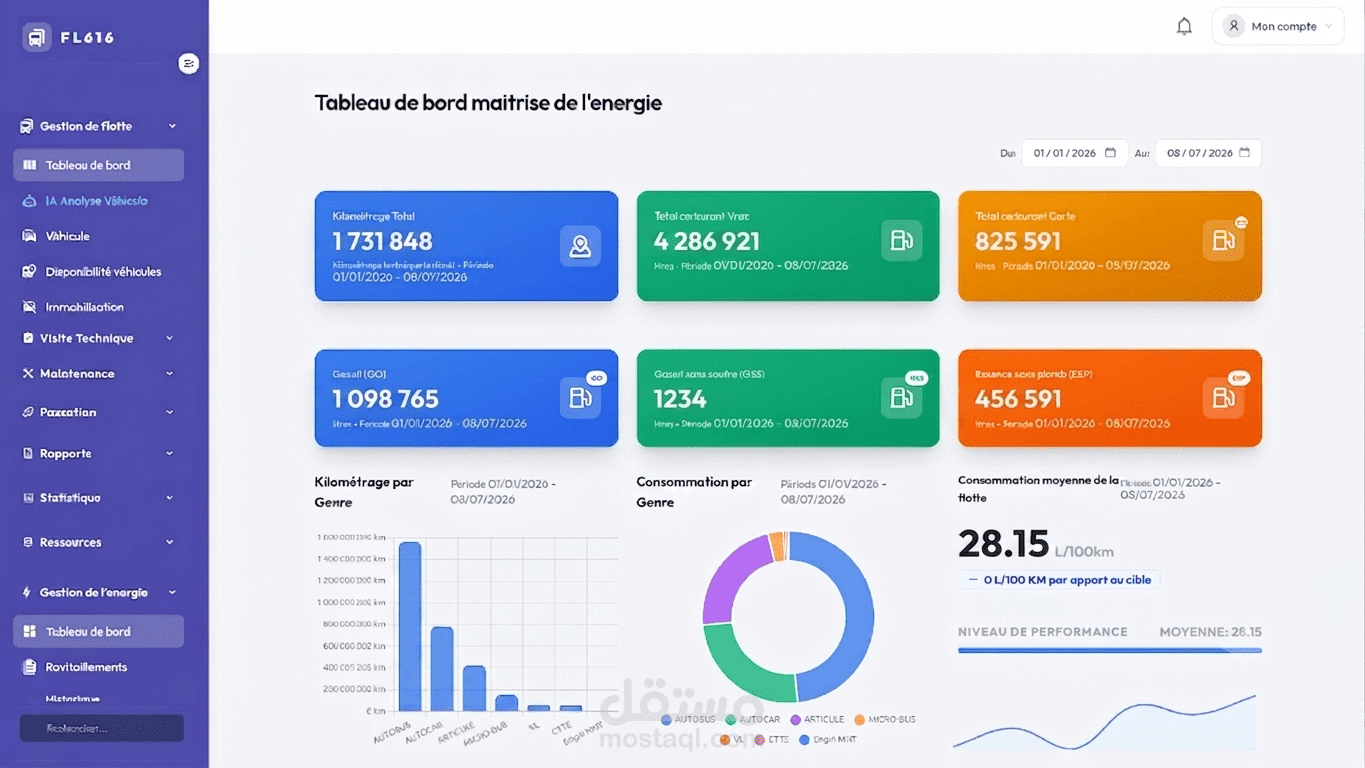Click the Véhicule sidebar icon
The image size is (1365, 768).
click(28, 236)
